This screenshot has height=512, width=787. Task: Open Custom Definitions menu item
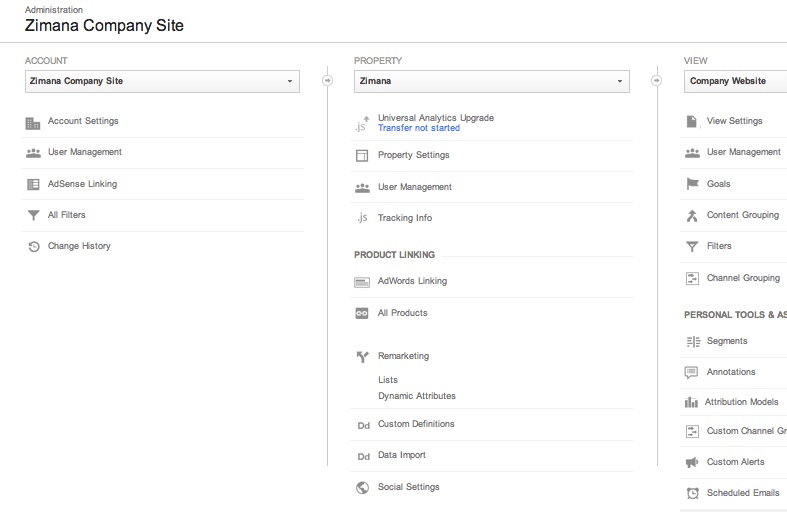tap(416, 424)
